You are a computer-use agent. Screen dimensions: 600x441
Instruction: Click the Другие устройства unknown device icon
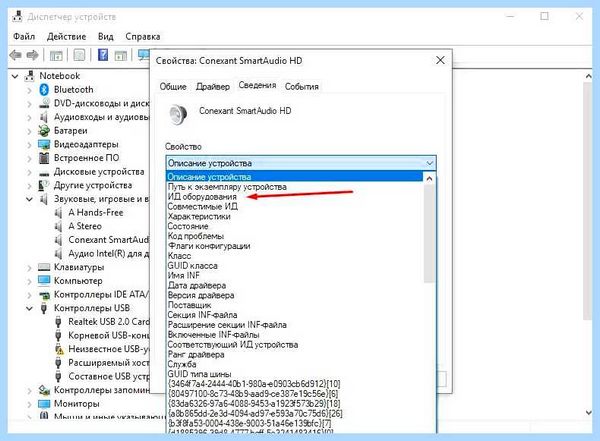[44, 185]
